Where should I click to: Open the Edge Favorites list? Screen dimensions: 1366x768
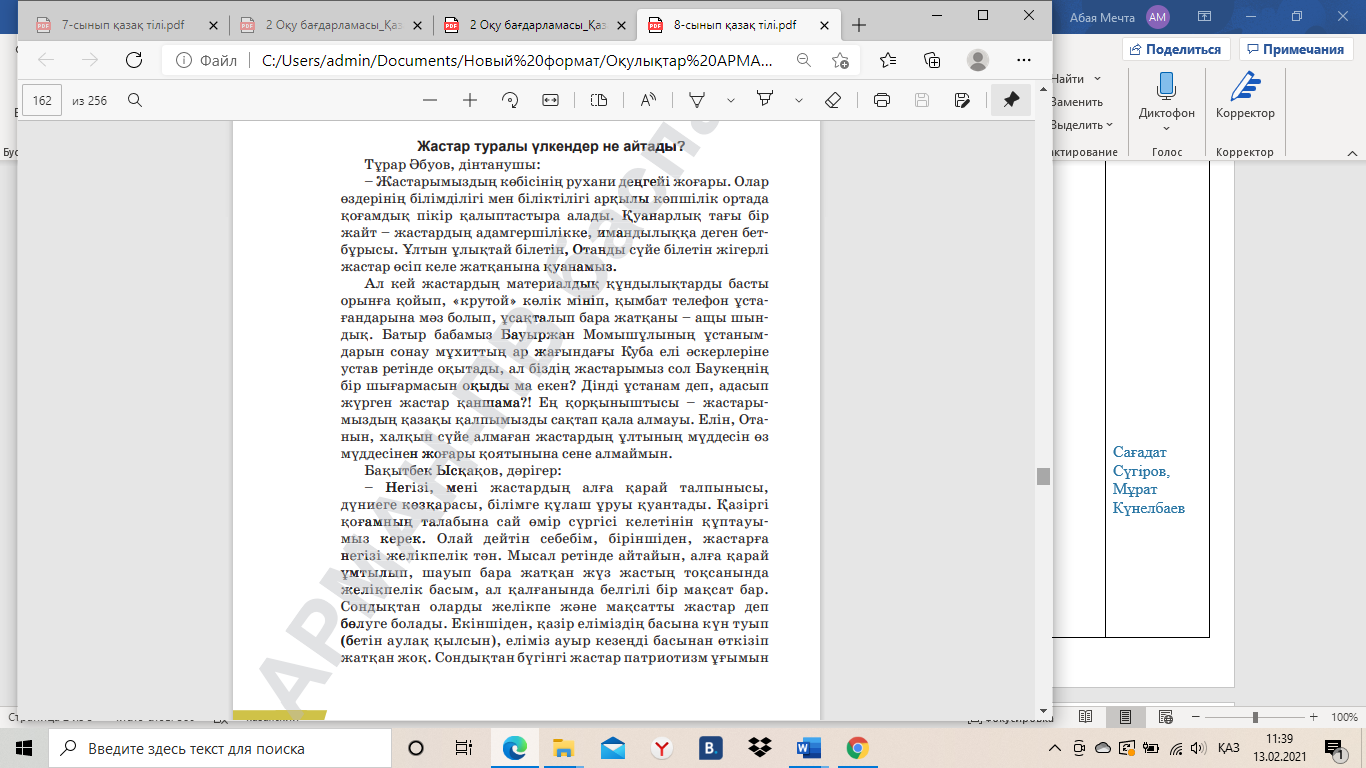pyautogui.click(x=887, y=60)
